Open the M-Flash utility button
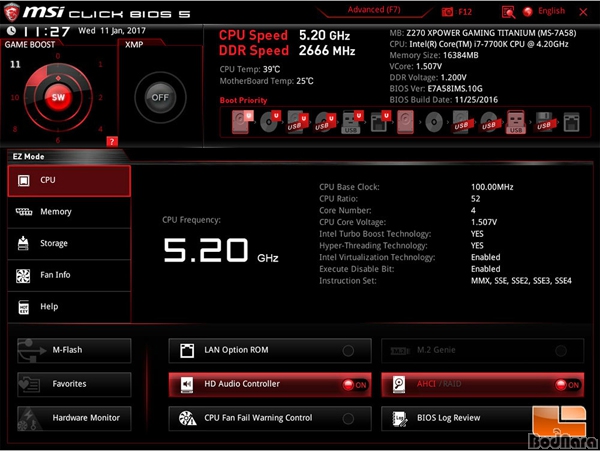 tap(74, 350)
